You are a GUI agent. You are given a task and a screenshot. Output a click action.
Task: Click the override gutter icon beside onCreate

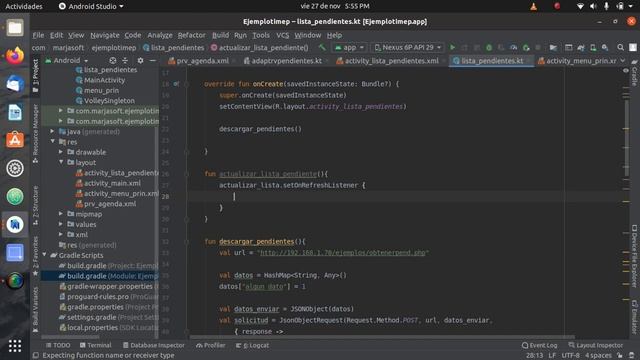176,84
